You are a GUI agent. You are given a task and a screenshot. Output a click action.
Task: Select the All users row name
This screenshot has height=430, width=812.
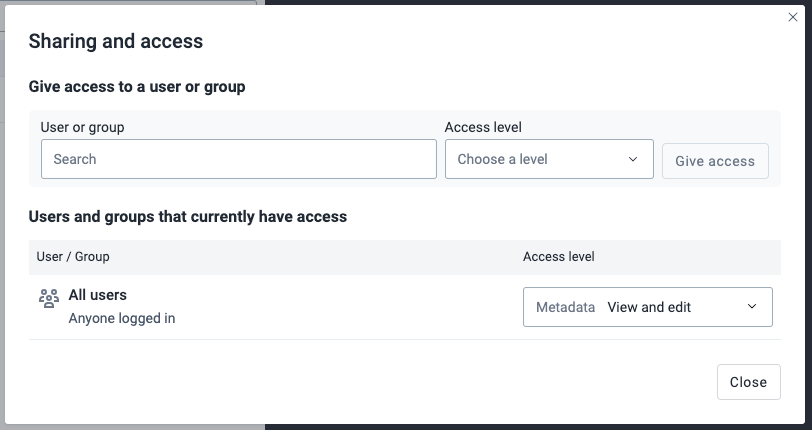(x=97, y=295)
